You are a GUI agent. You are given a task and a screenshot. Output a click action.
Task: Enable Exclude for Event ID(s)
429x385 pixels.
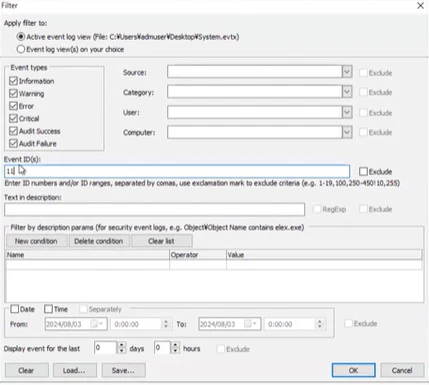point(363,172)
